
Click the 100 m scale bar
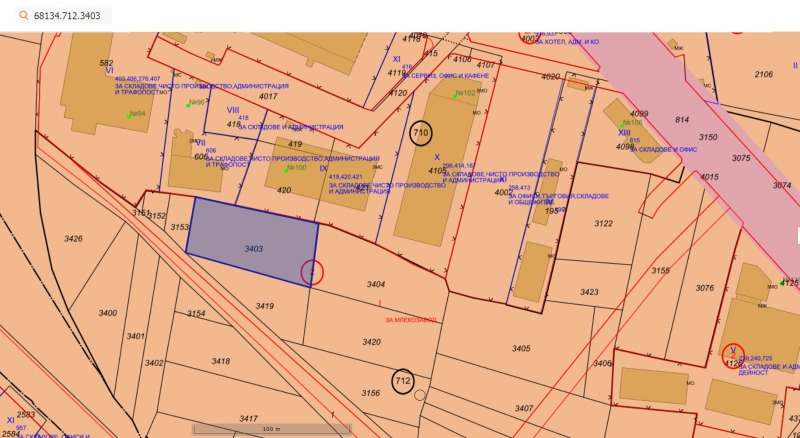click(x=267, y=428)
